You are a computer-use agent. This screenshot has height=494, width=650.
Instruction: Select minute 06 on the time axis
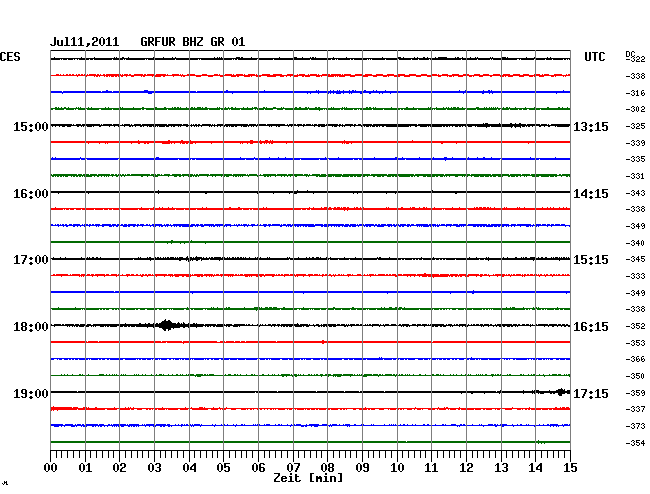tap(258, 468)
